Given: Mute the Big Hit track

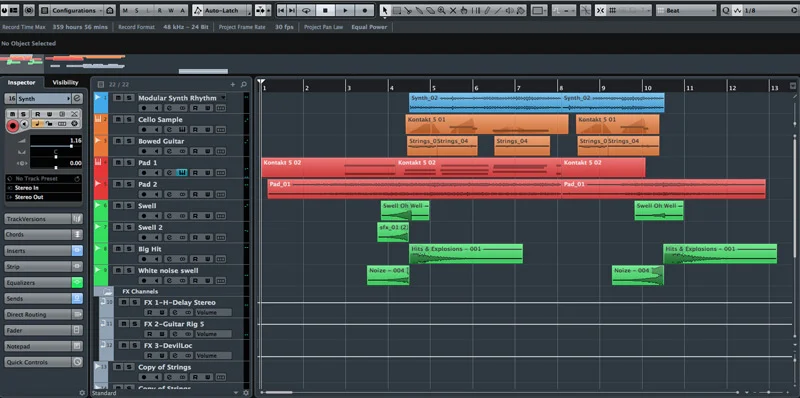Looking at the screenshot, I should (118, 248).
